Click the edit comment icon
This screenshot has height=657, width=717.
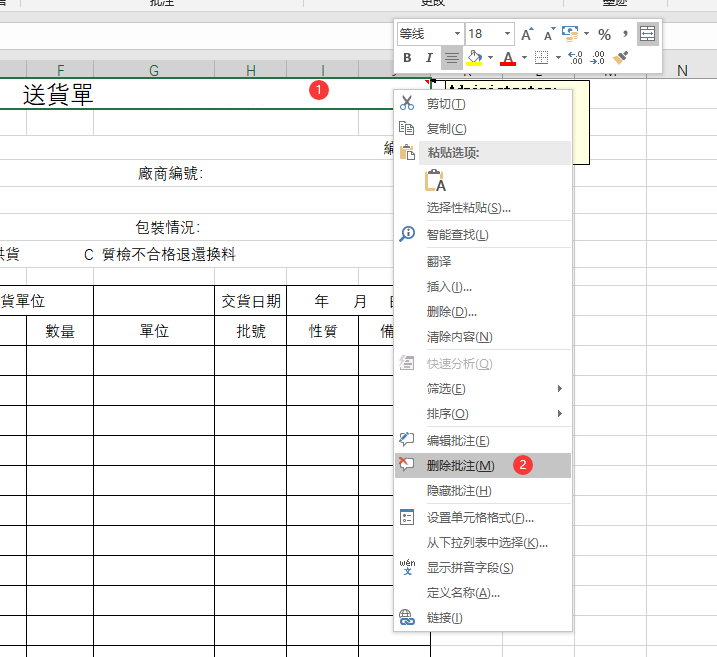407,439
